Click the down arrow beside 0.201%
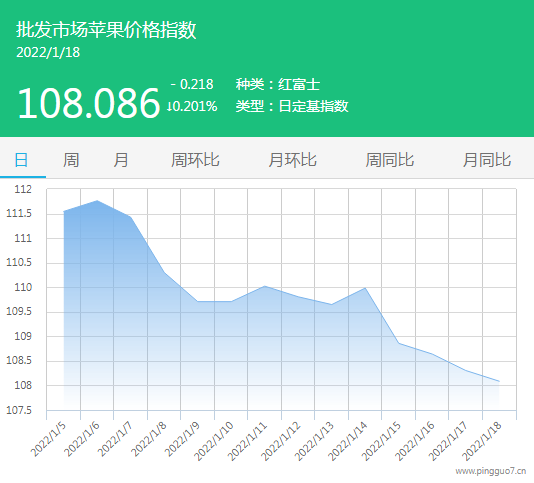The height and width of the screenshot is (483, 534). 169,107
